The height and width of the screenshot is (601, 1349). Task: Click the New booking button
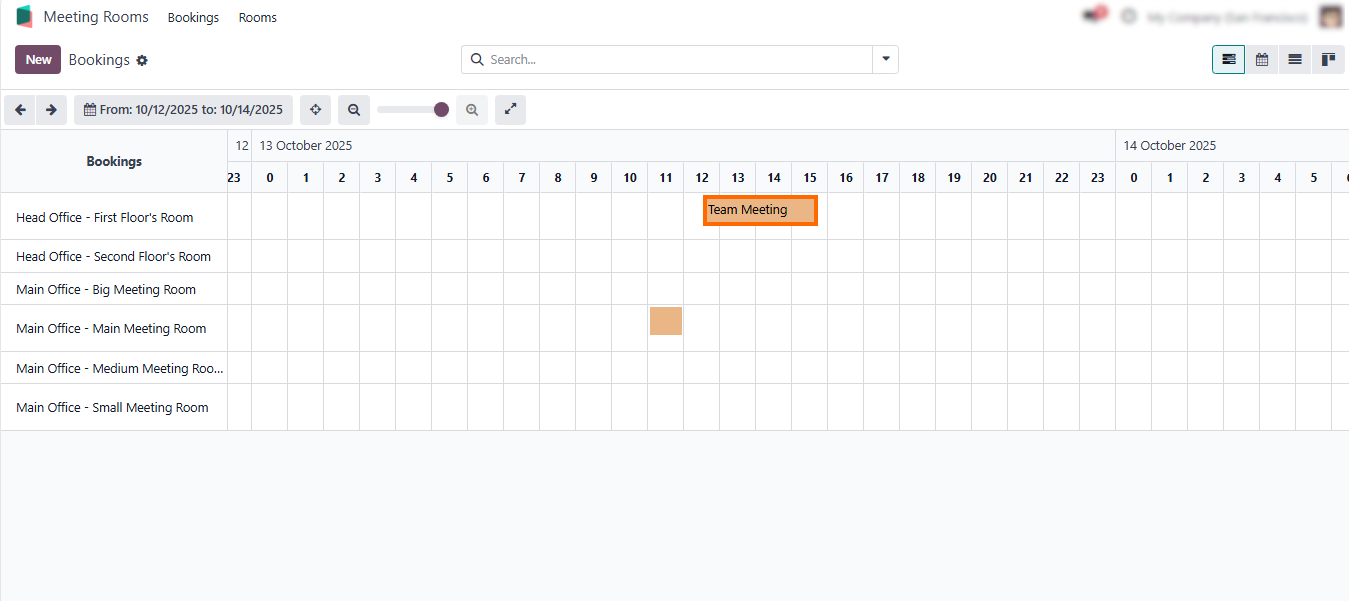(38, 60)
